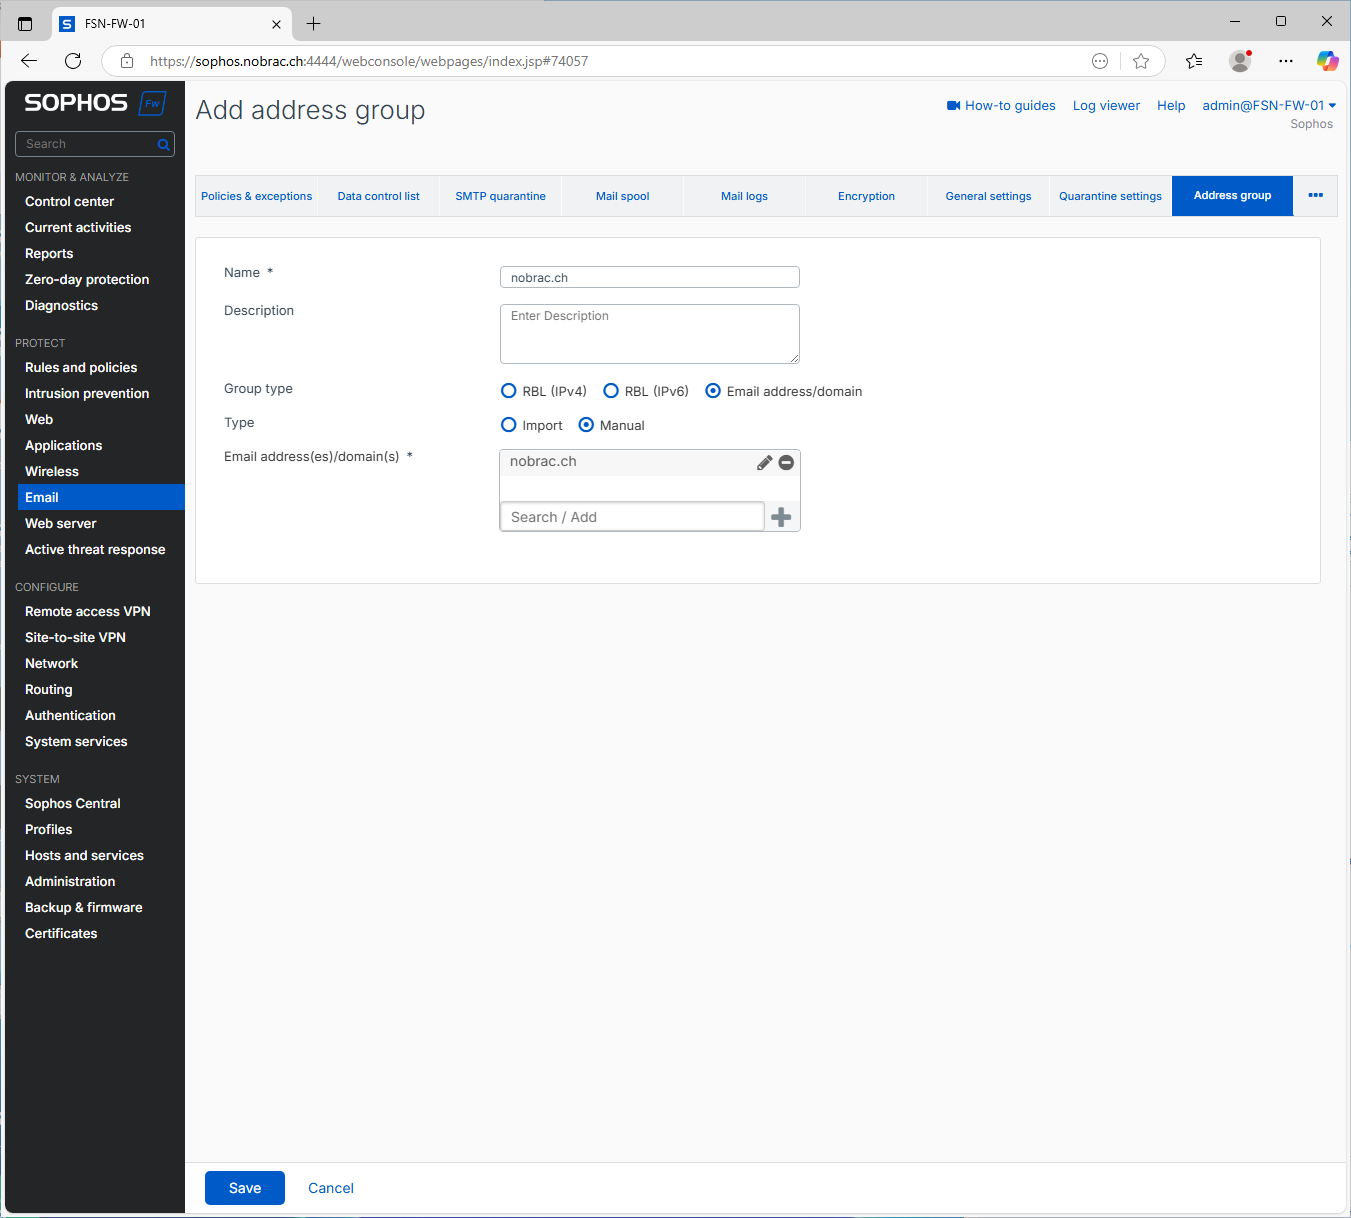
Task: Open Active threat response
Action: [x=95, y=549]
